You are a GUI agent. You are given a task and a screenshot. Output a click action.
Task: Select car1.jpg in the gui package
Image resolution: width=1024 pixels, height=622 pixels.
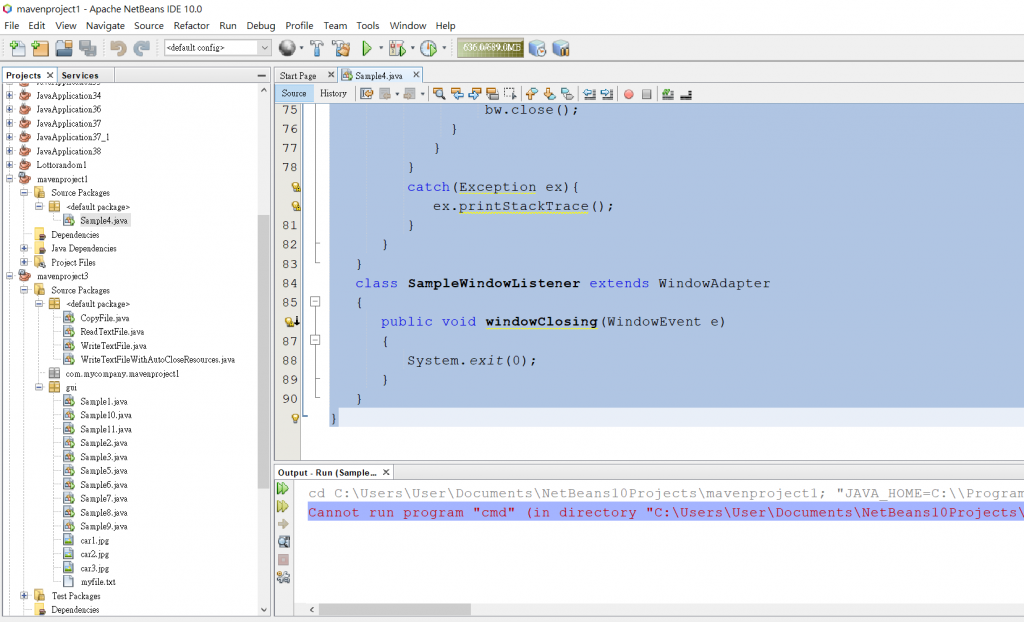point(94,540)
